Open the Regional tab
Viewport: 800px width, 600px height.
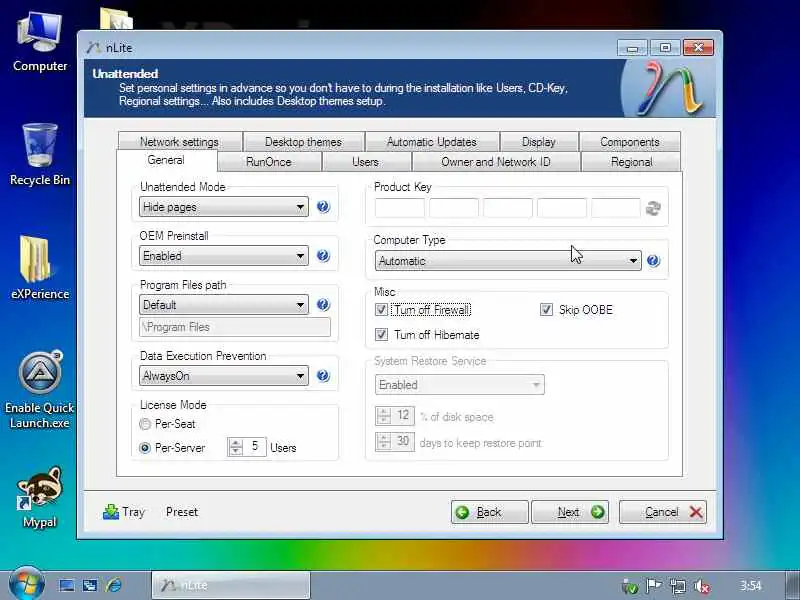click(631, 162)
